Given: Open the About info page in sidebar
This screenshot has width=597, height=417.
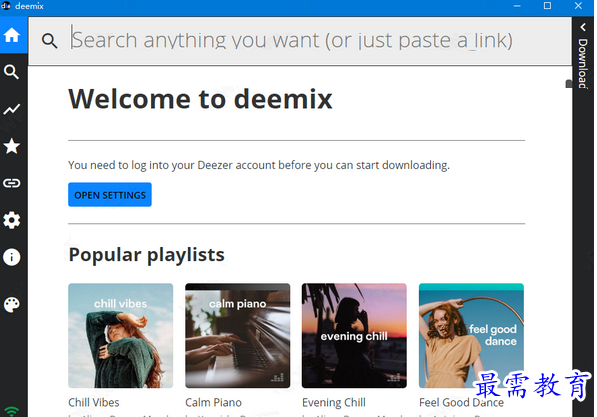Looking at the screenshot, I should pyautogui.click(x=12, y=257).
